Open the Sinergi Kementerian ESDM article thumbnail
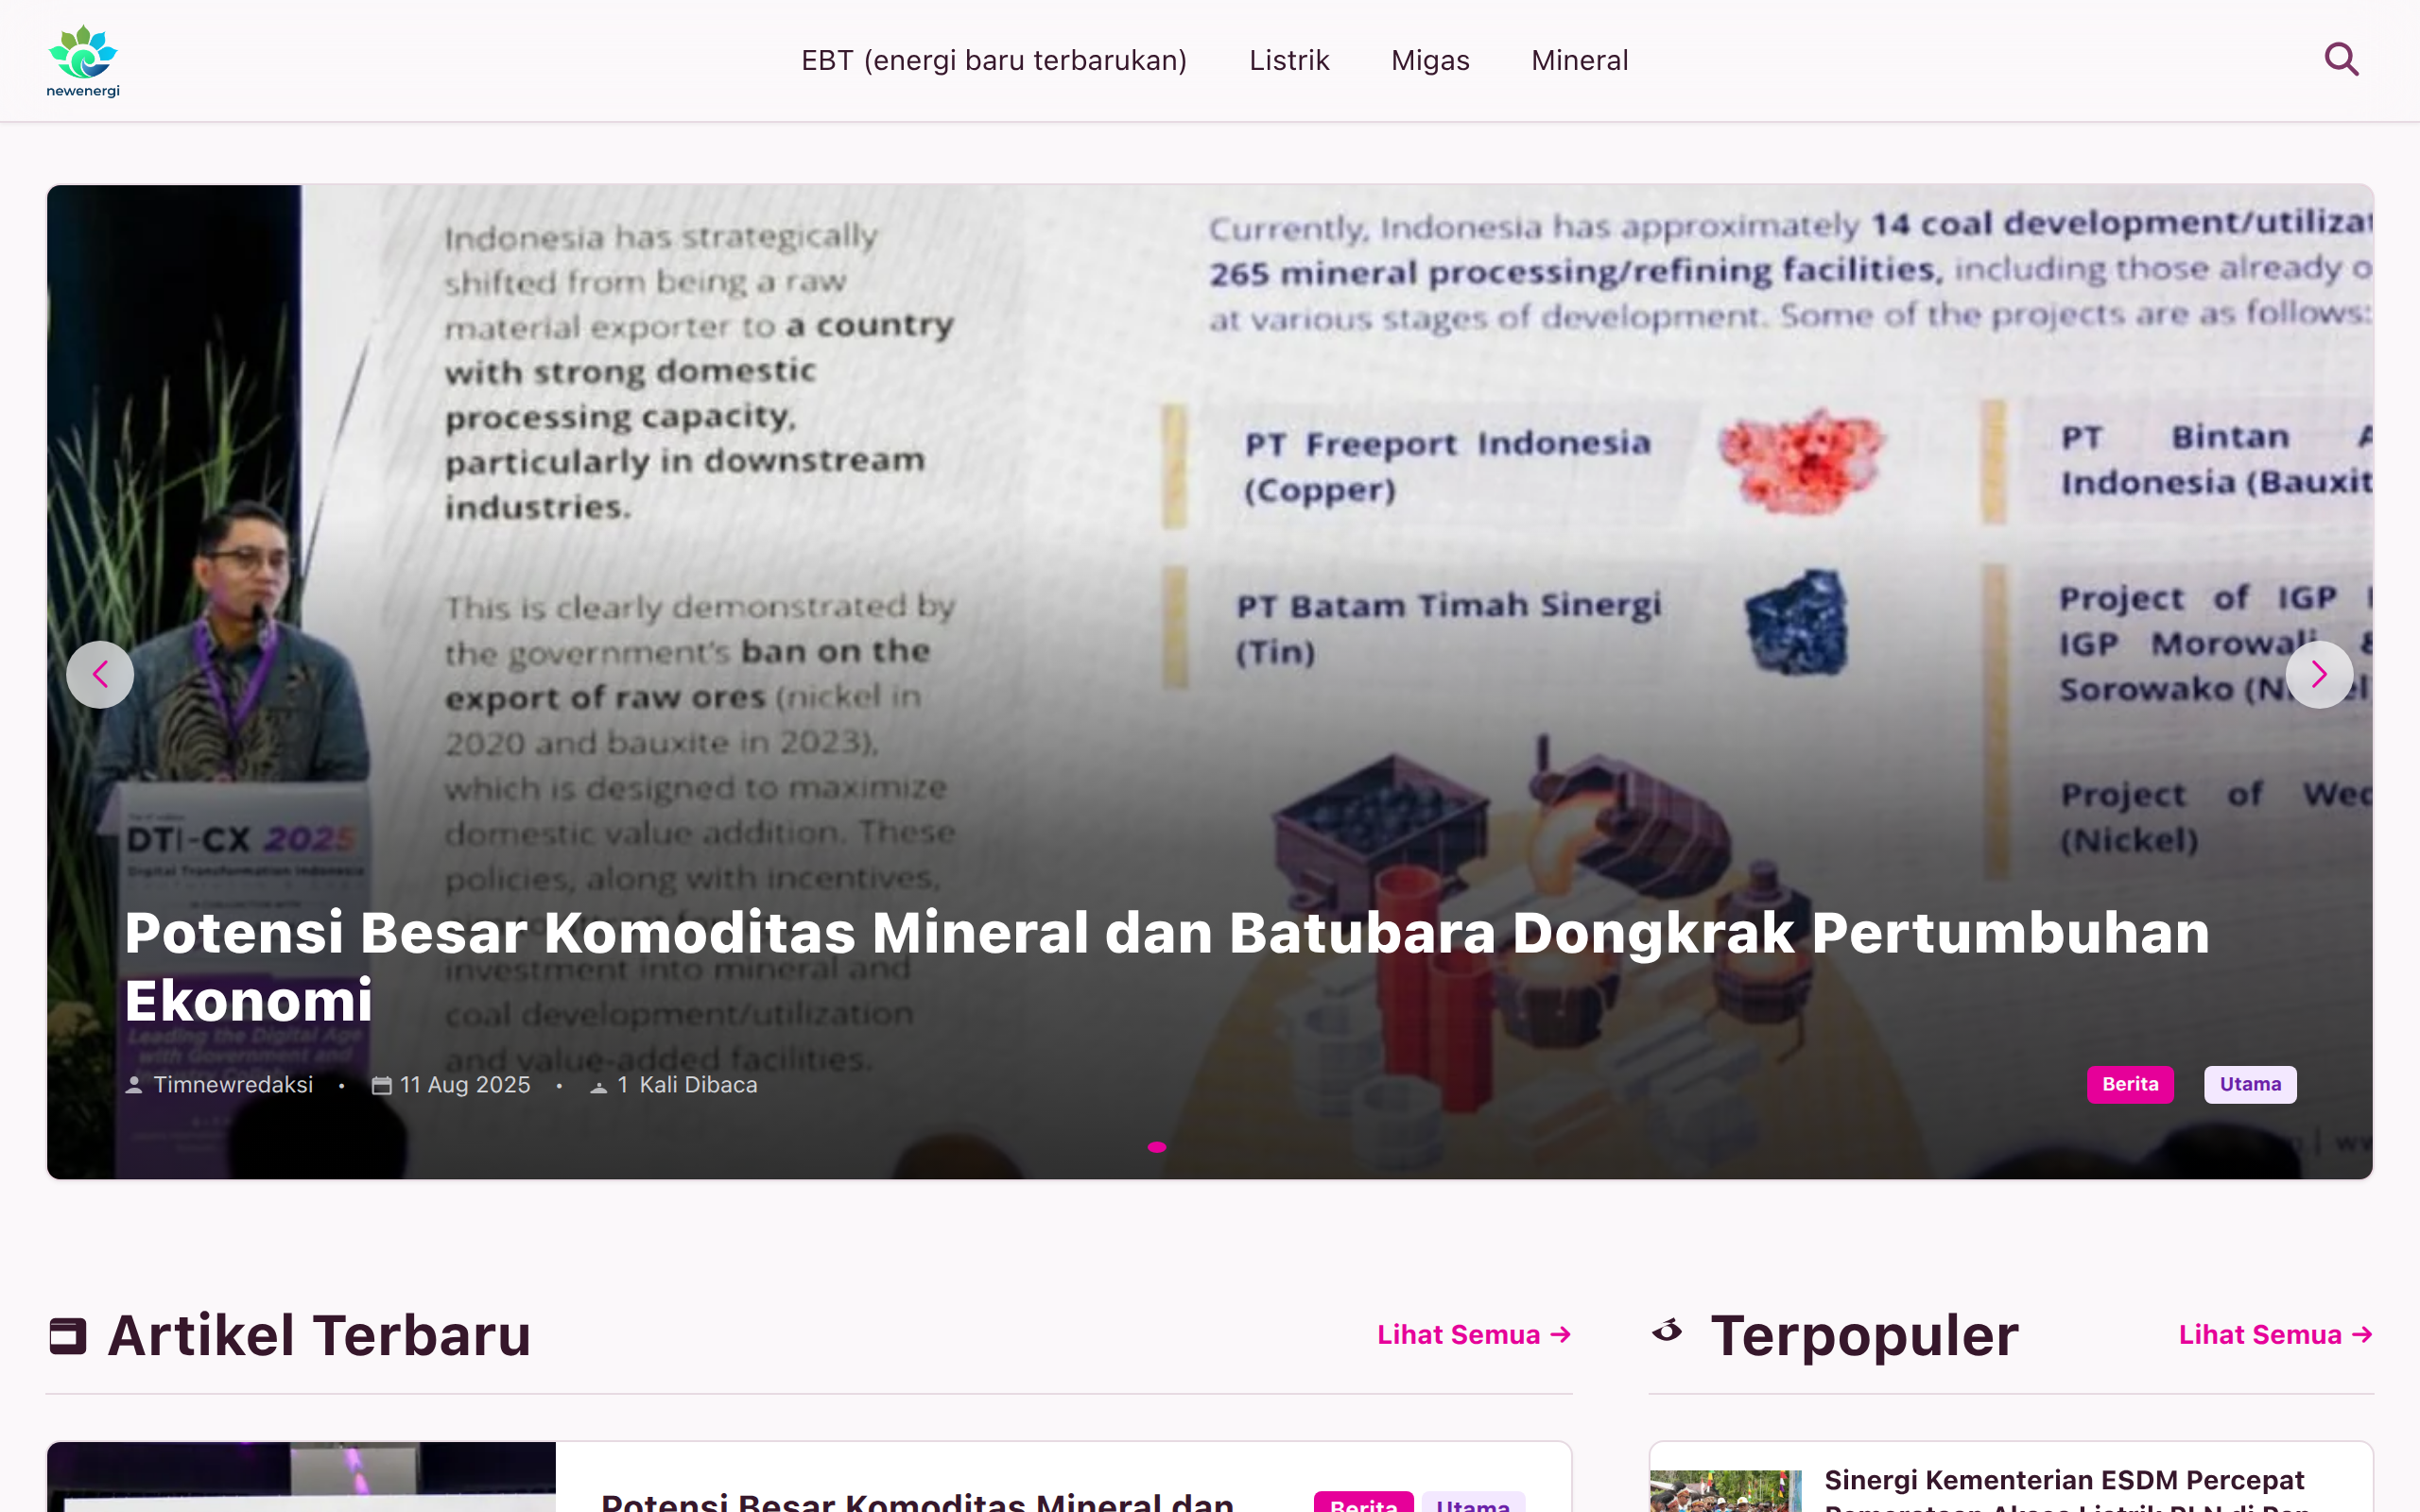 tap(1725, 1491)
